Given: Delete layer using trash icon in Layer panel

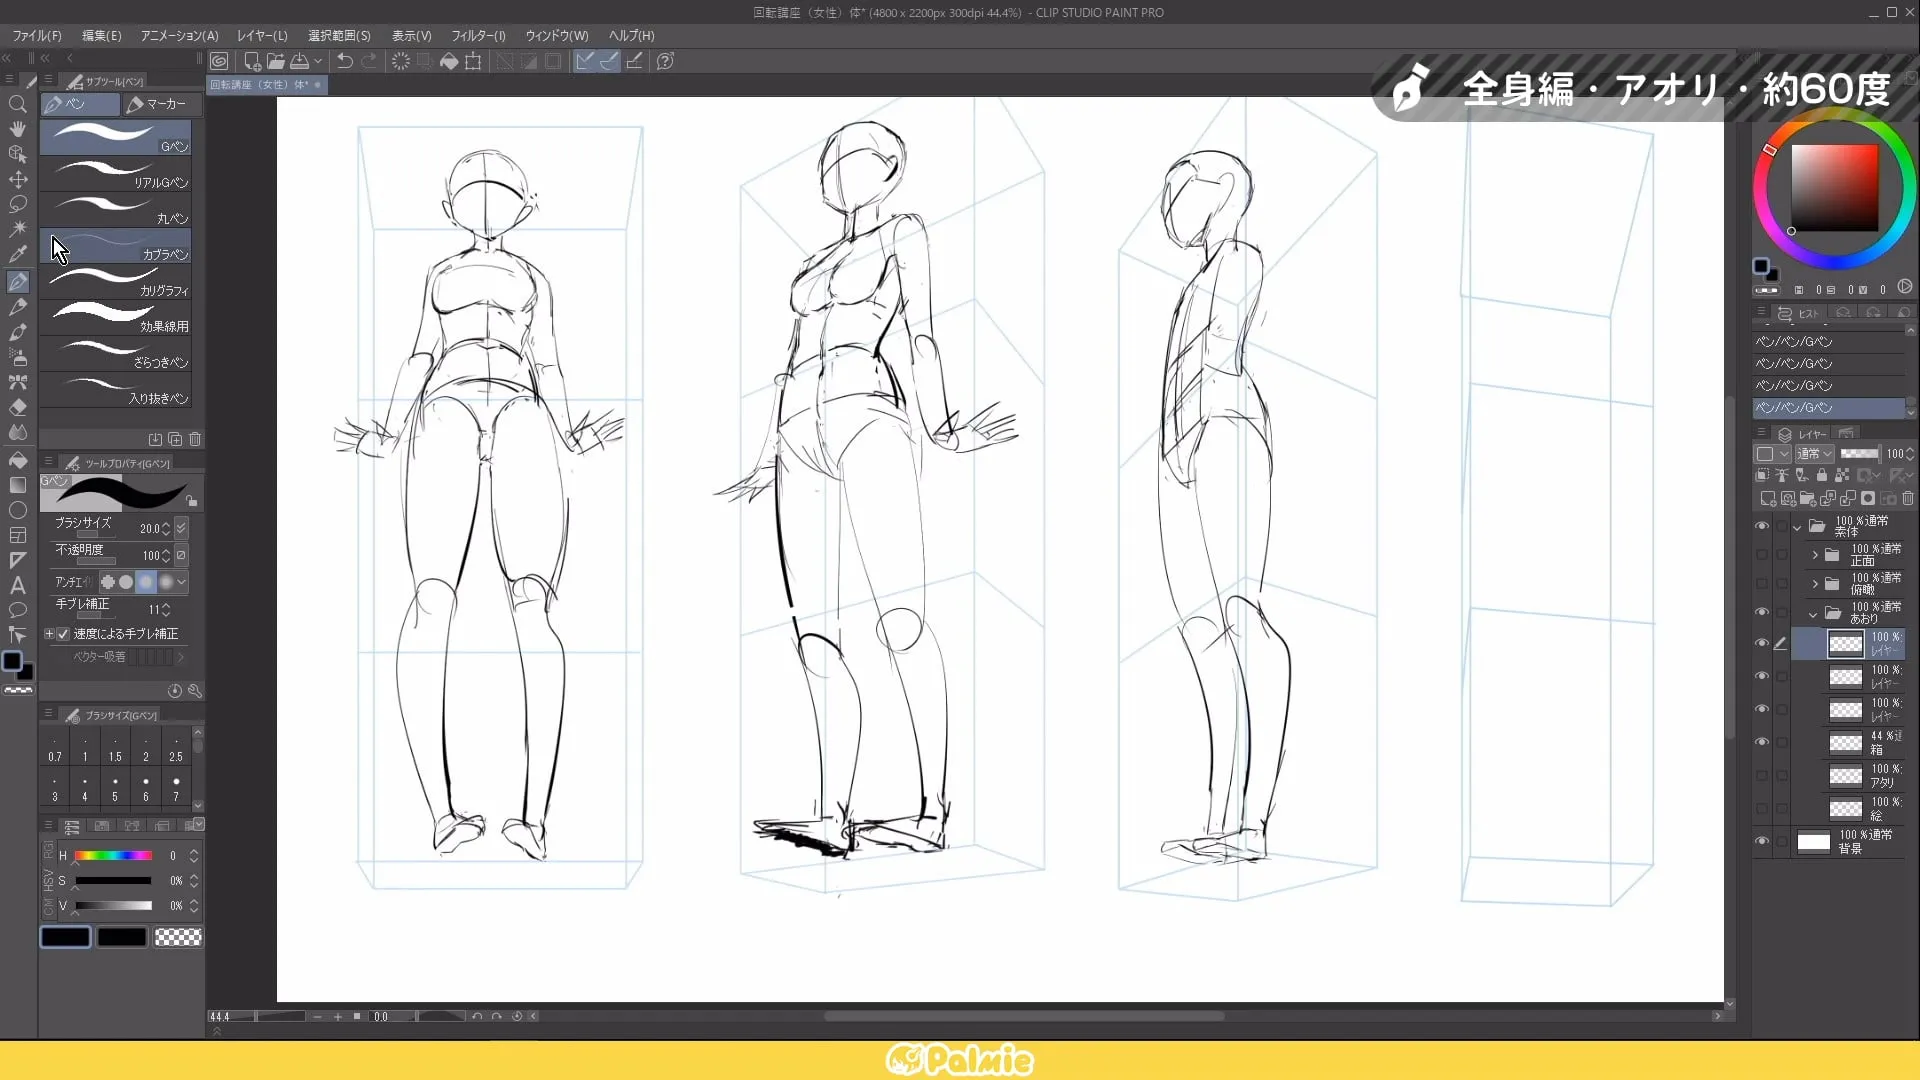Looking at the screenshot, I should 1908,498.
